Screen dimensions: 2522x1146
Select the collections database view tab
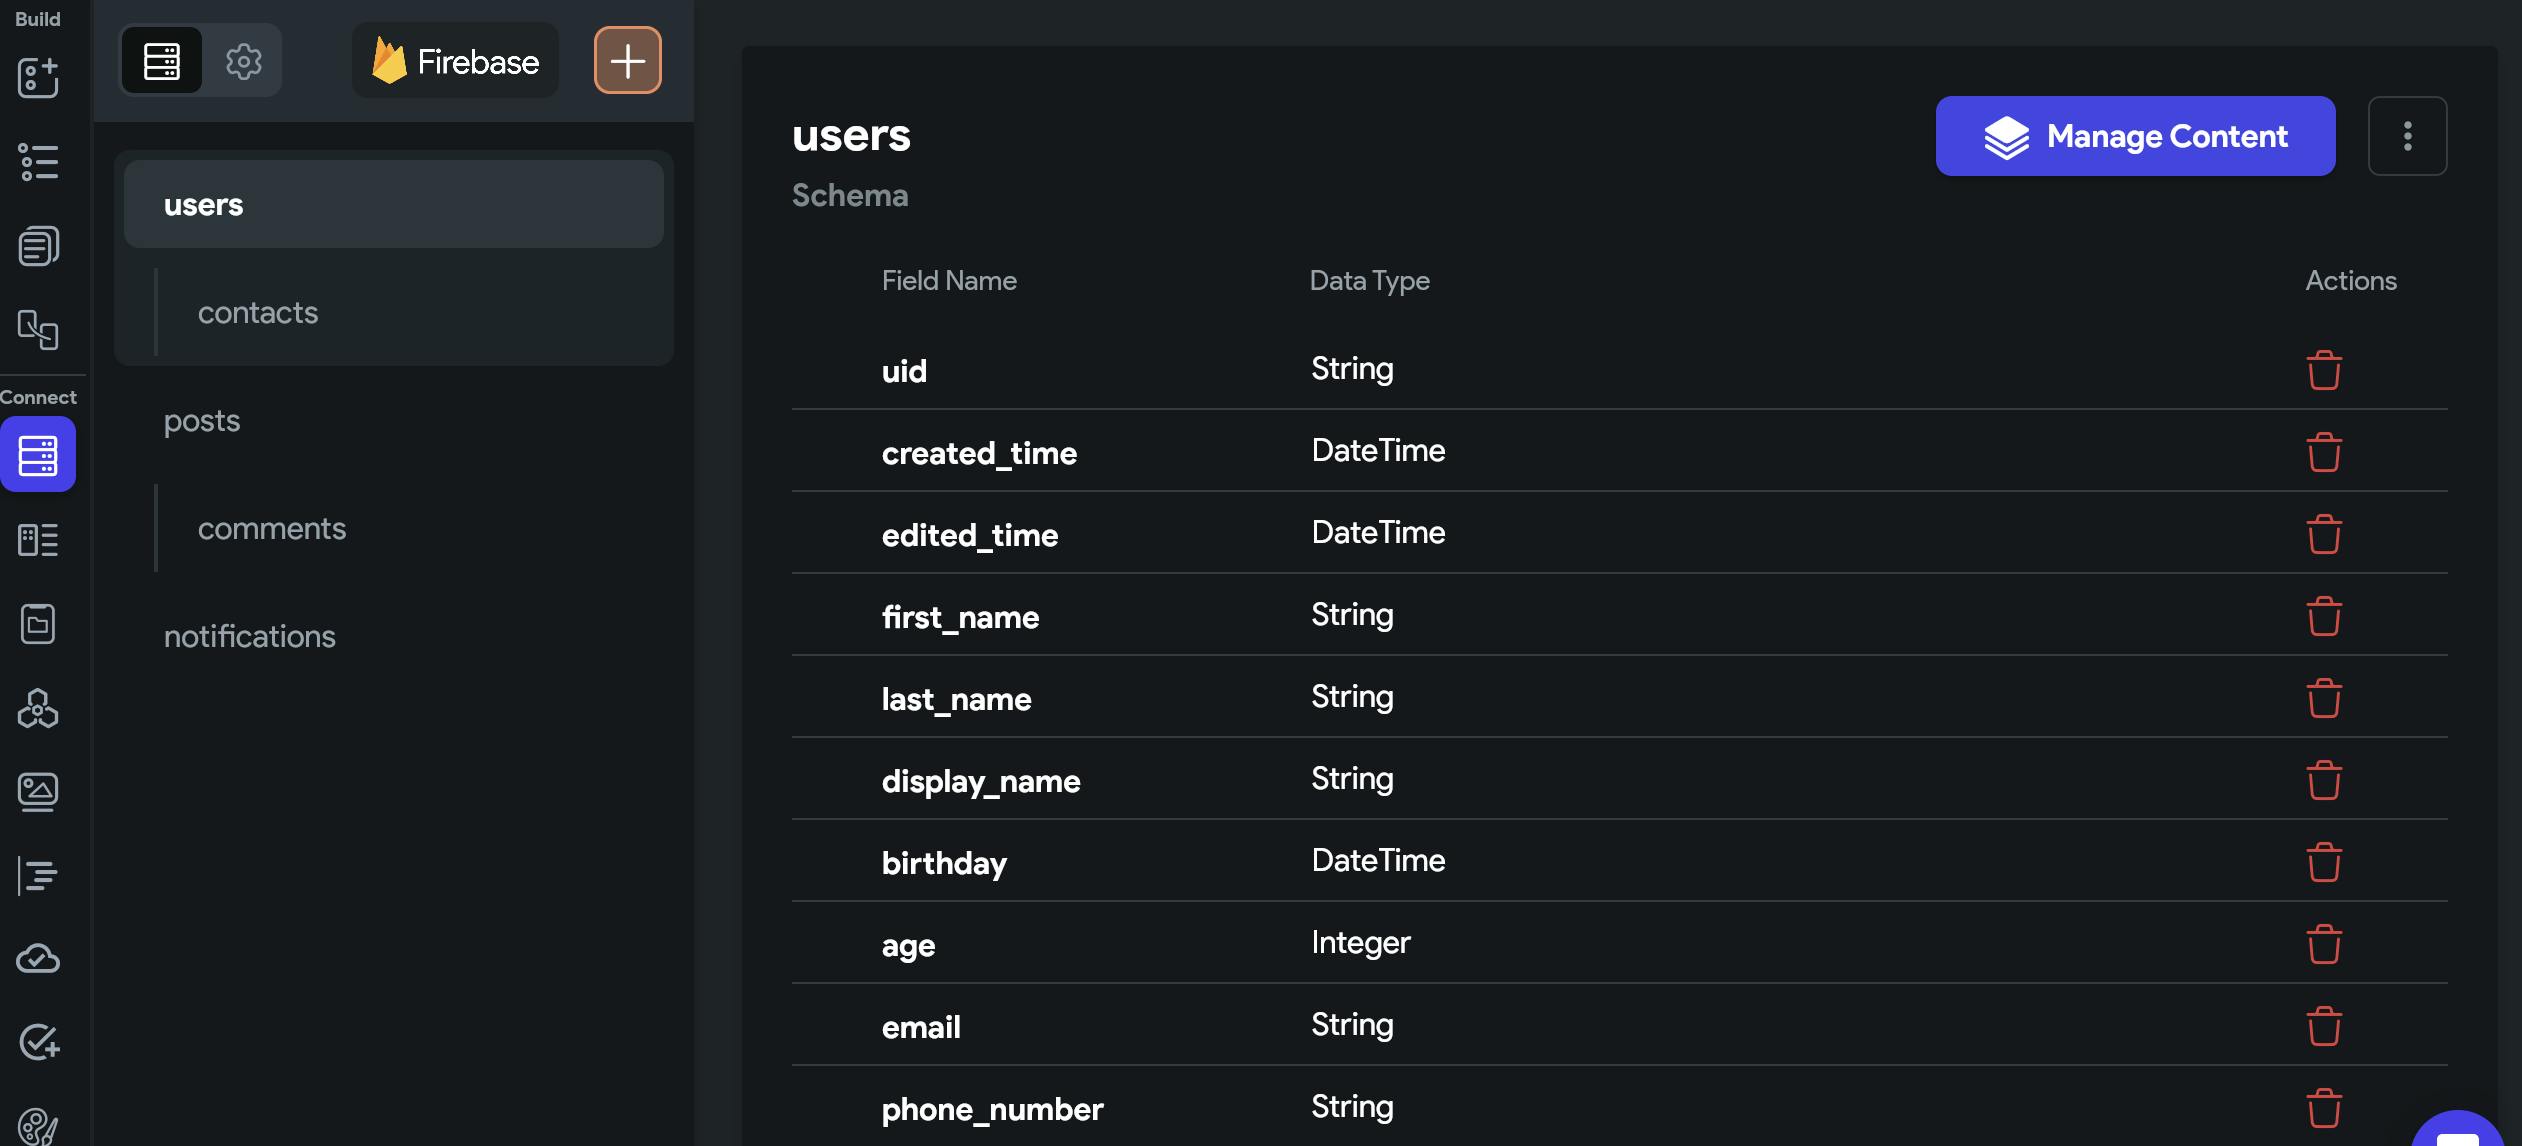(162, 61)
